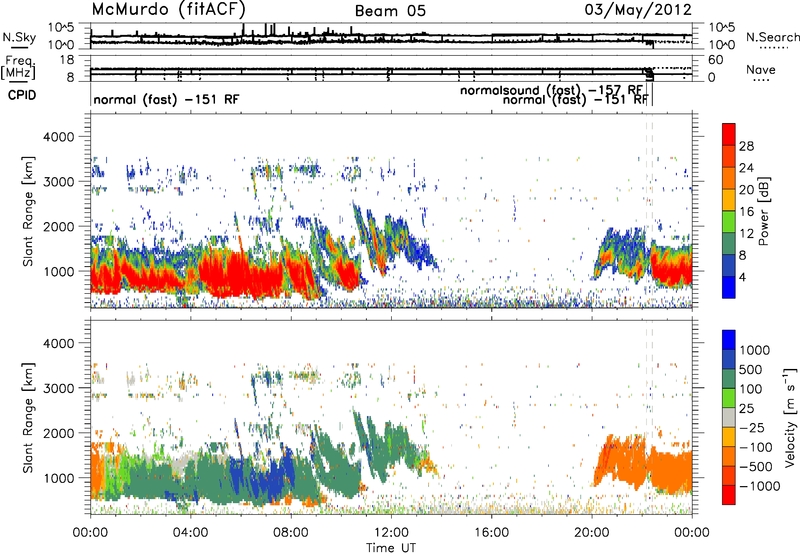Click the N.Sky legend label
The width and height of the screenshot is (800, 554).
(19, 37)
